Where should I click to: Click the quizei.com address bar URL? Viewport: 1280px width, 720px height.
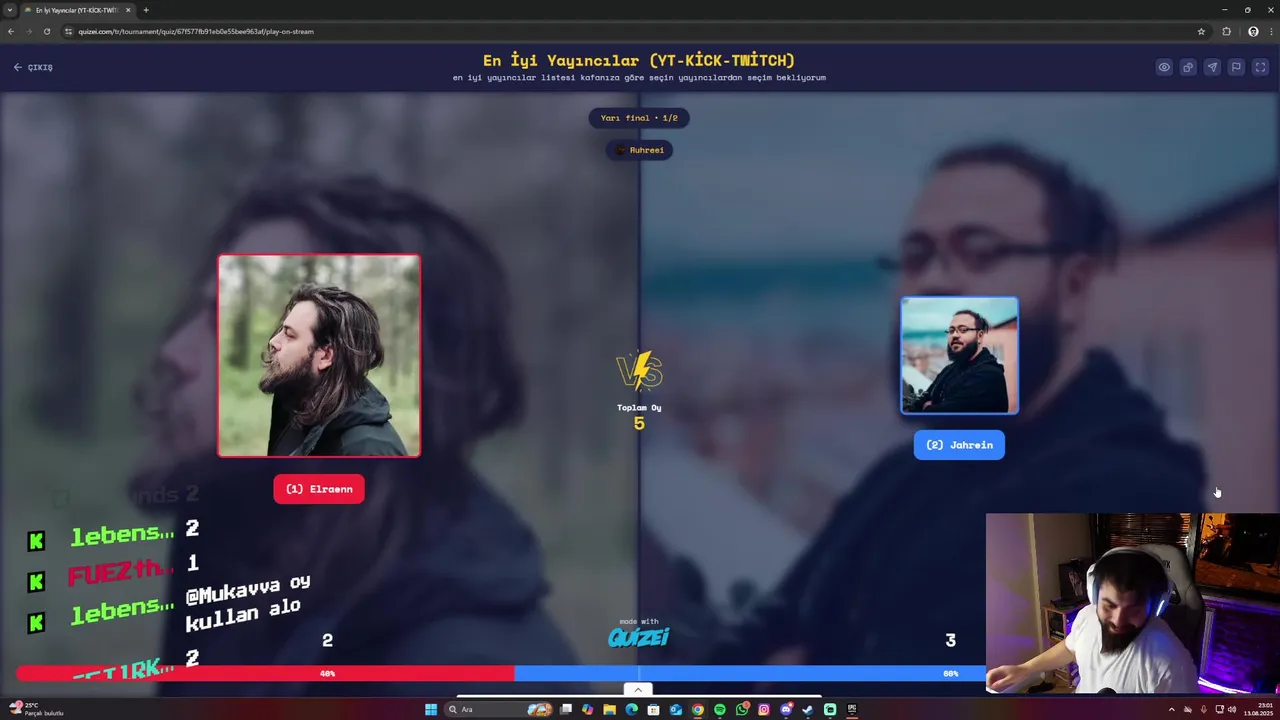point(196,31)
